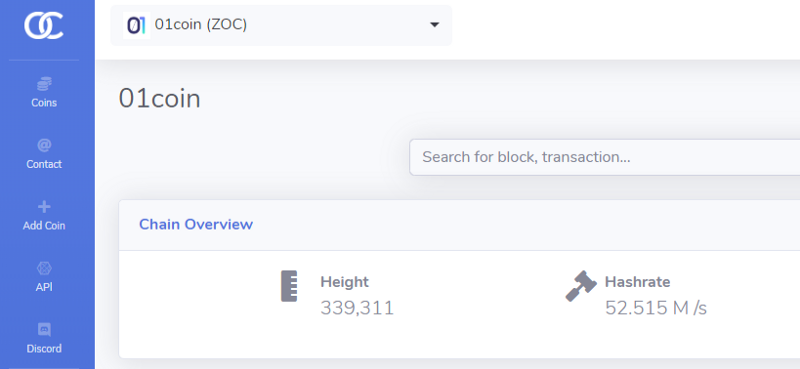This screenshot has width=800, height=369.
Task: Select the block height value 339,311
Action: 357,308
